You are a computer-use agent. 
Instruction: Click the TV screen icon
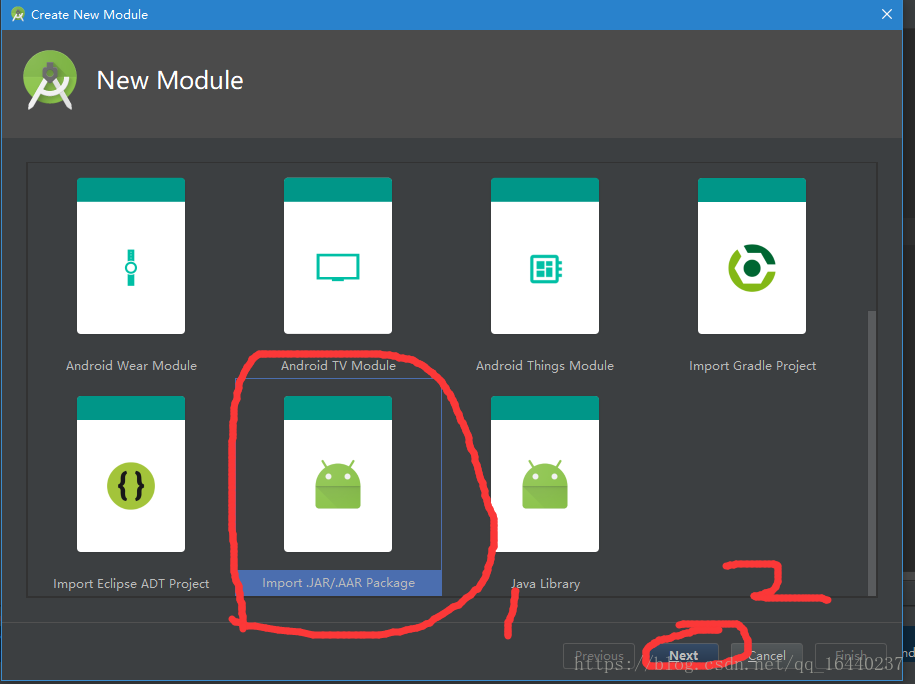tap(338, 267)
